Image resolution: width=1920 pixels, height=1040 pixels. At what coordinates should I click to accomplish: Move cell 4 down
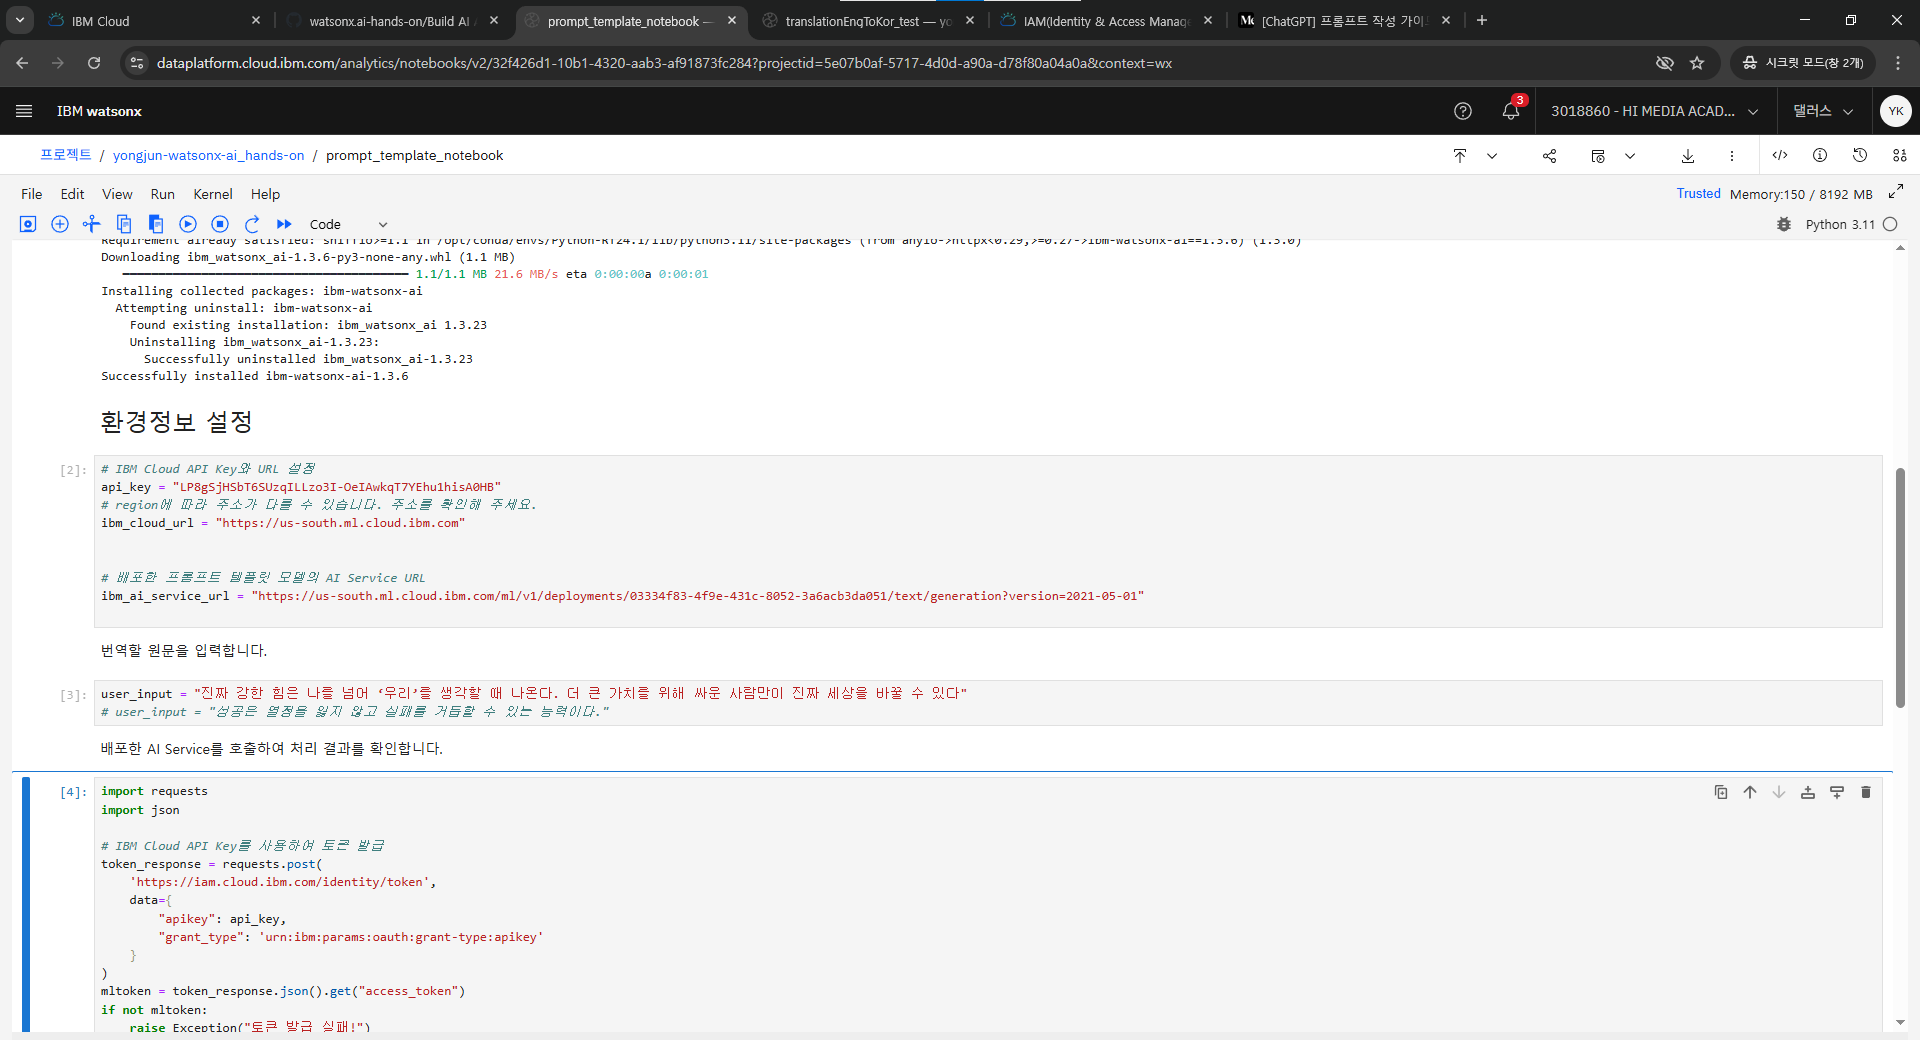tap(1779, 792)
